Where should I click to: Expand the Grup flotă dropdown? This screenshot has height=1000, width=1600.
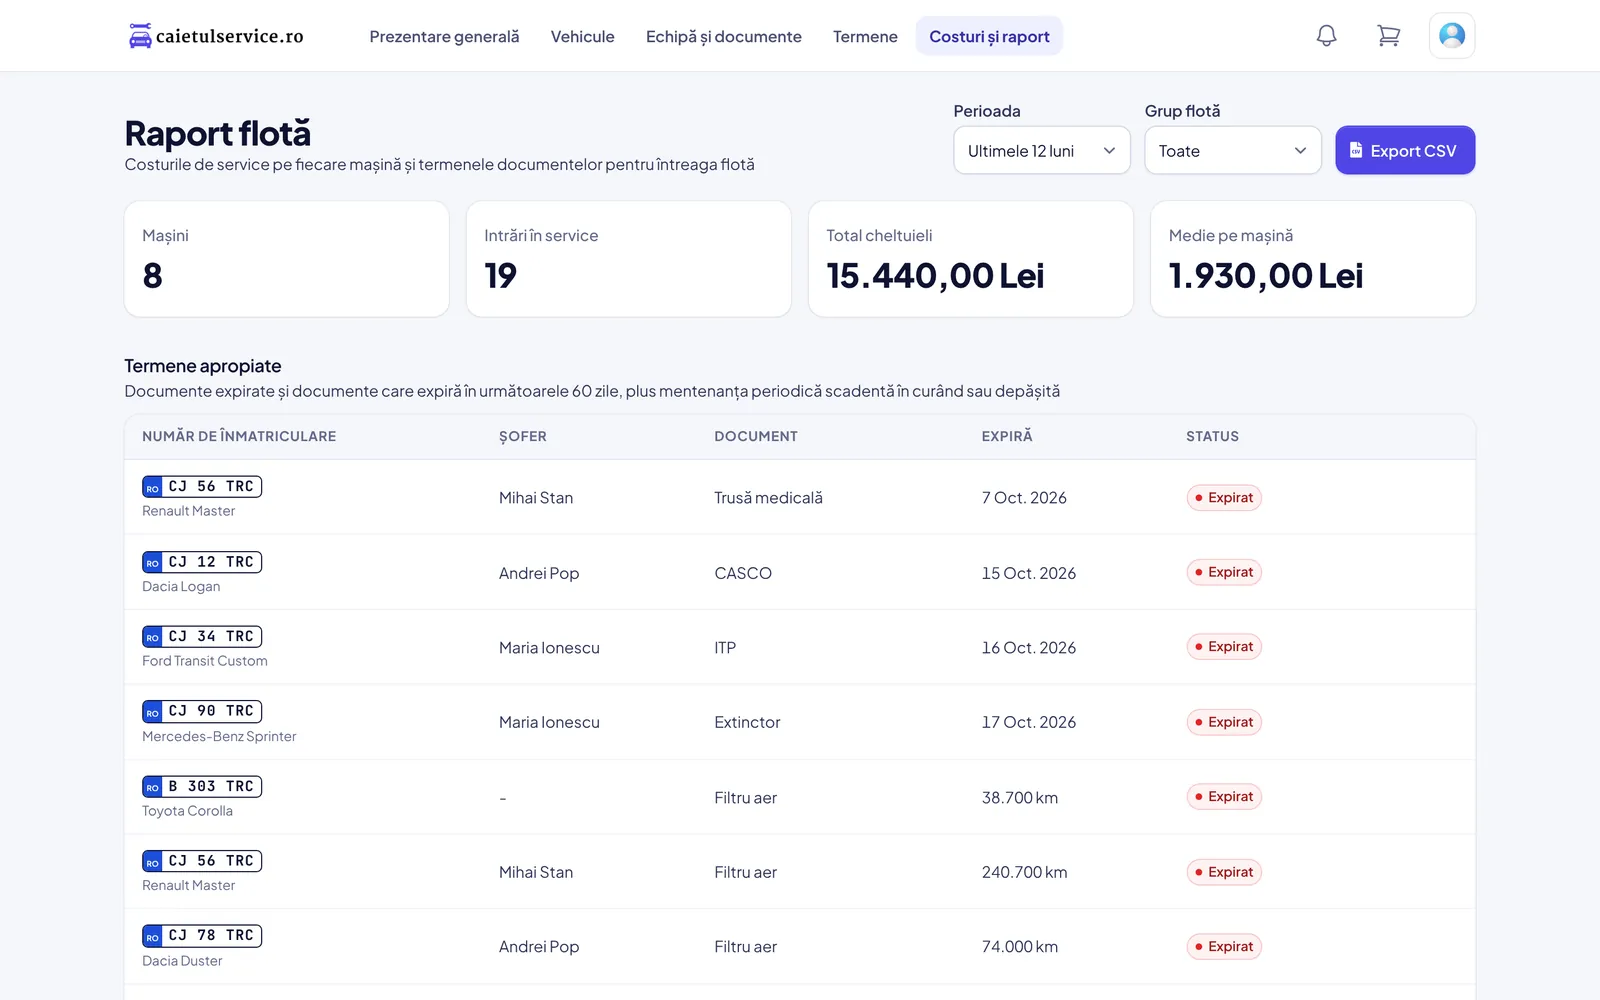pyautogui.click(x=1232, y=150)
